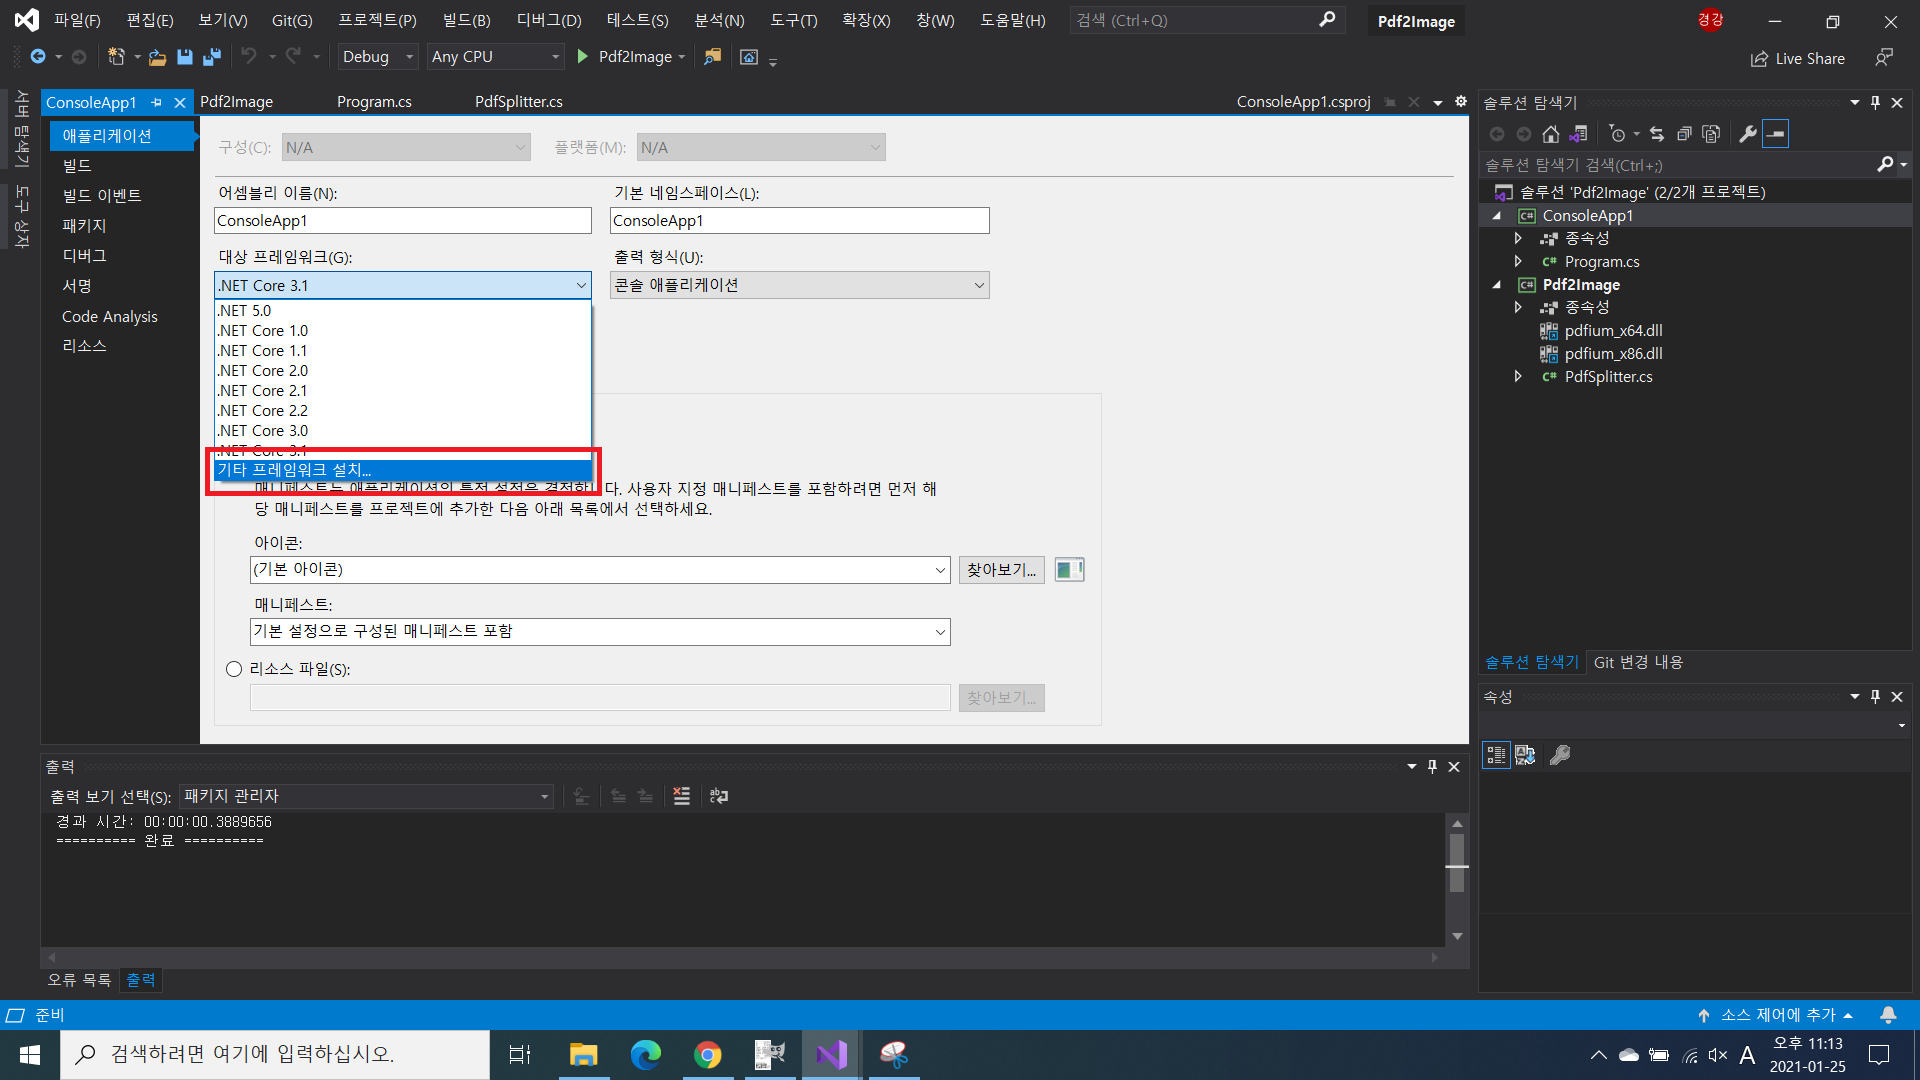Switch to the Program.cs tab
The height and width of the screenshot is (1080, 1920).
click(374, 102)
